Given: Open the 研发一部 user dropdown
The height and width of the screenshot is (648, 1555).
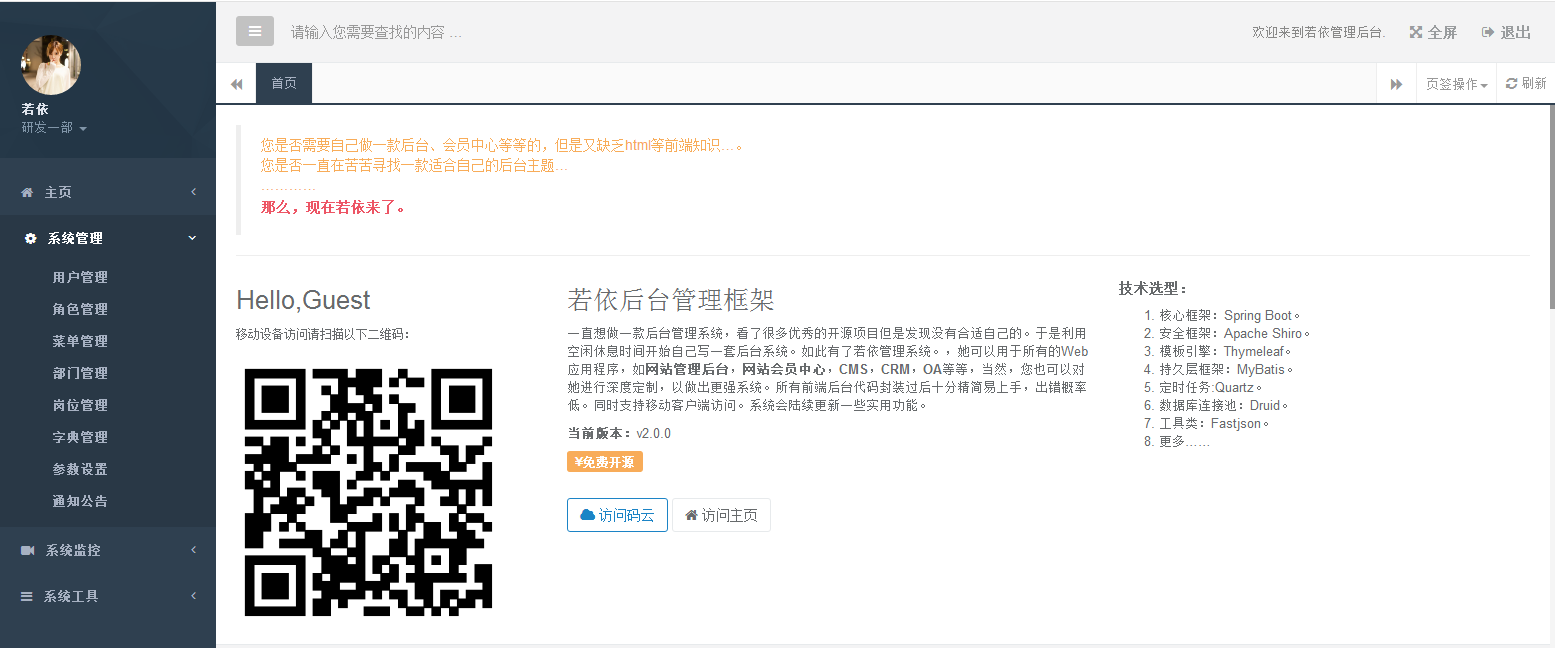Looking at the screenshot, I should point(54,128).
